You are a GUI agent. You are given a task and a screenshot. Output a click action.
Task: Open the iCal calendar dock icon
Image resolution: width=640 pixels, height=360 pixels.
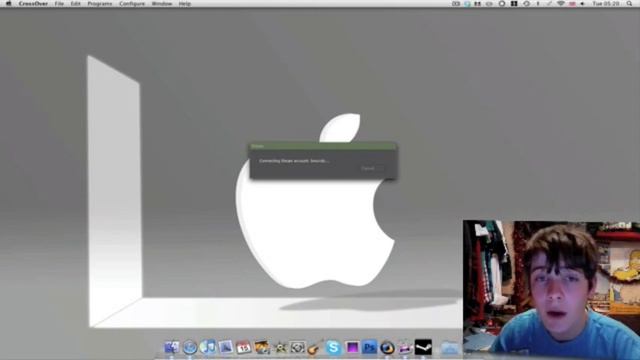point(243,347)
